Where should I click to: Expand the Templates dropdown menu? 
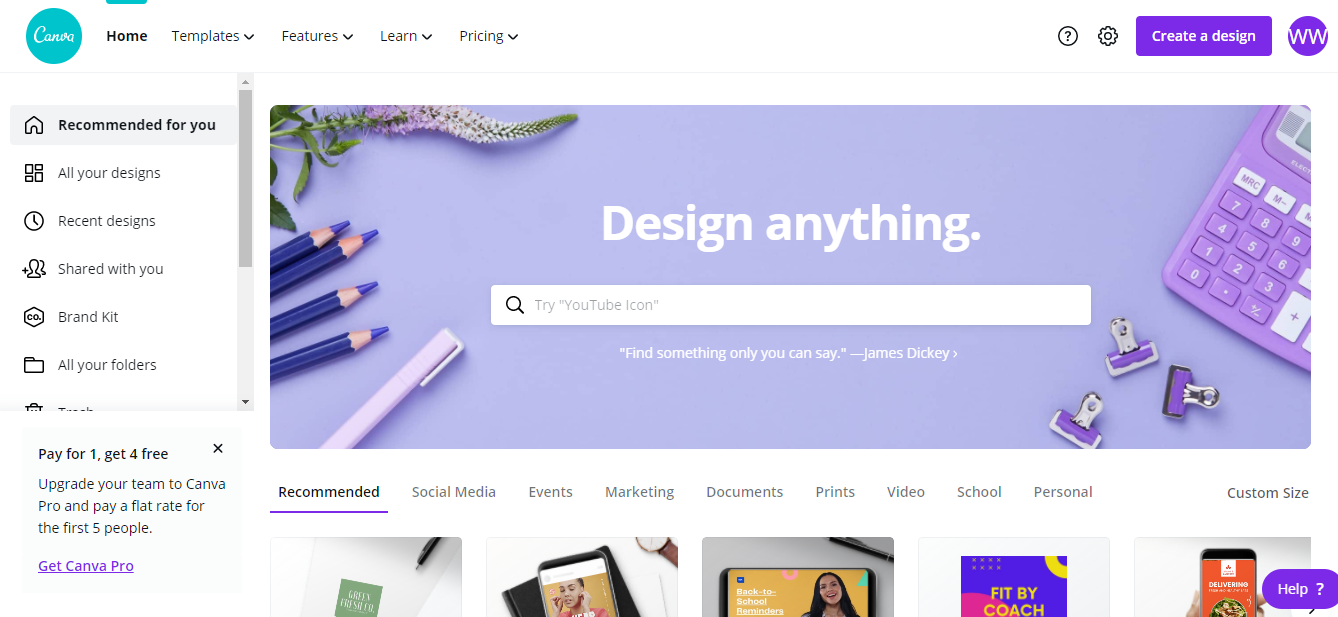tap(213, 36)
